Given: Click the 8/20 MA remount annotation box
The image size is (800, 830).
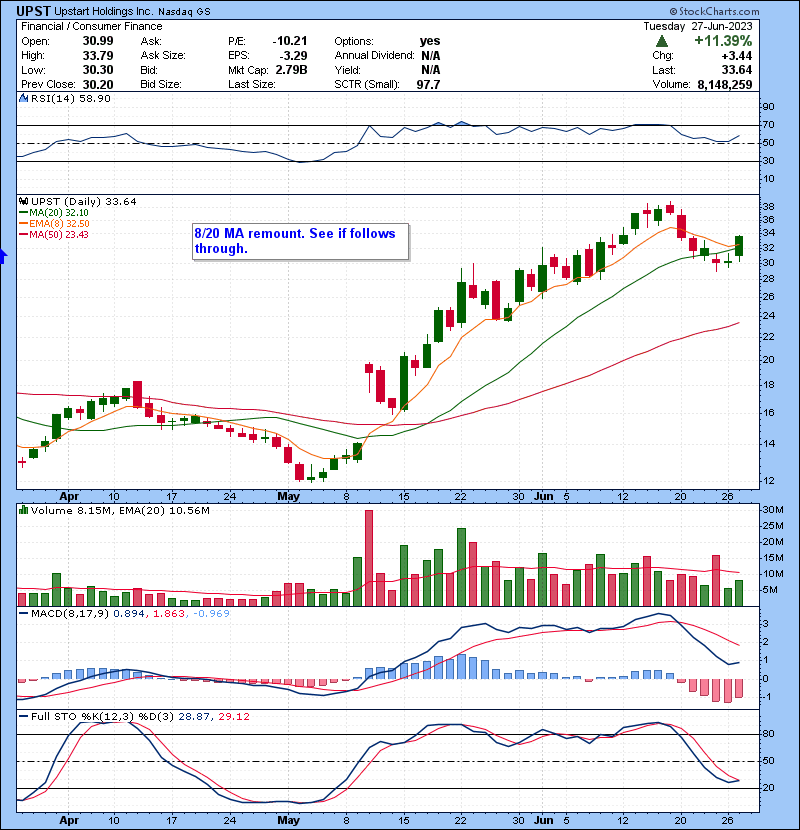Looking at the screenshot, I should point(300,241).
